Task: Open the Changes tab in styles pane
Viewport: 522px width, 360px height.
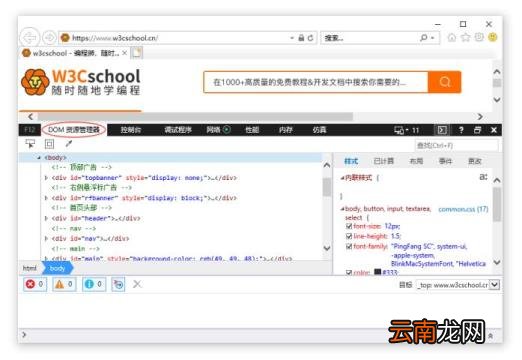Action: click(475, 161)
